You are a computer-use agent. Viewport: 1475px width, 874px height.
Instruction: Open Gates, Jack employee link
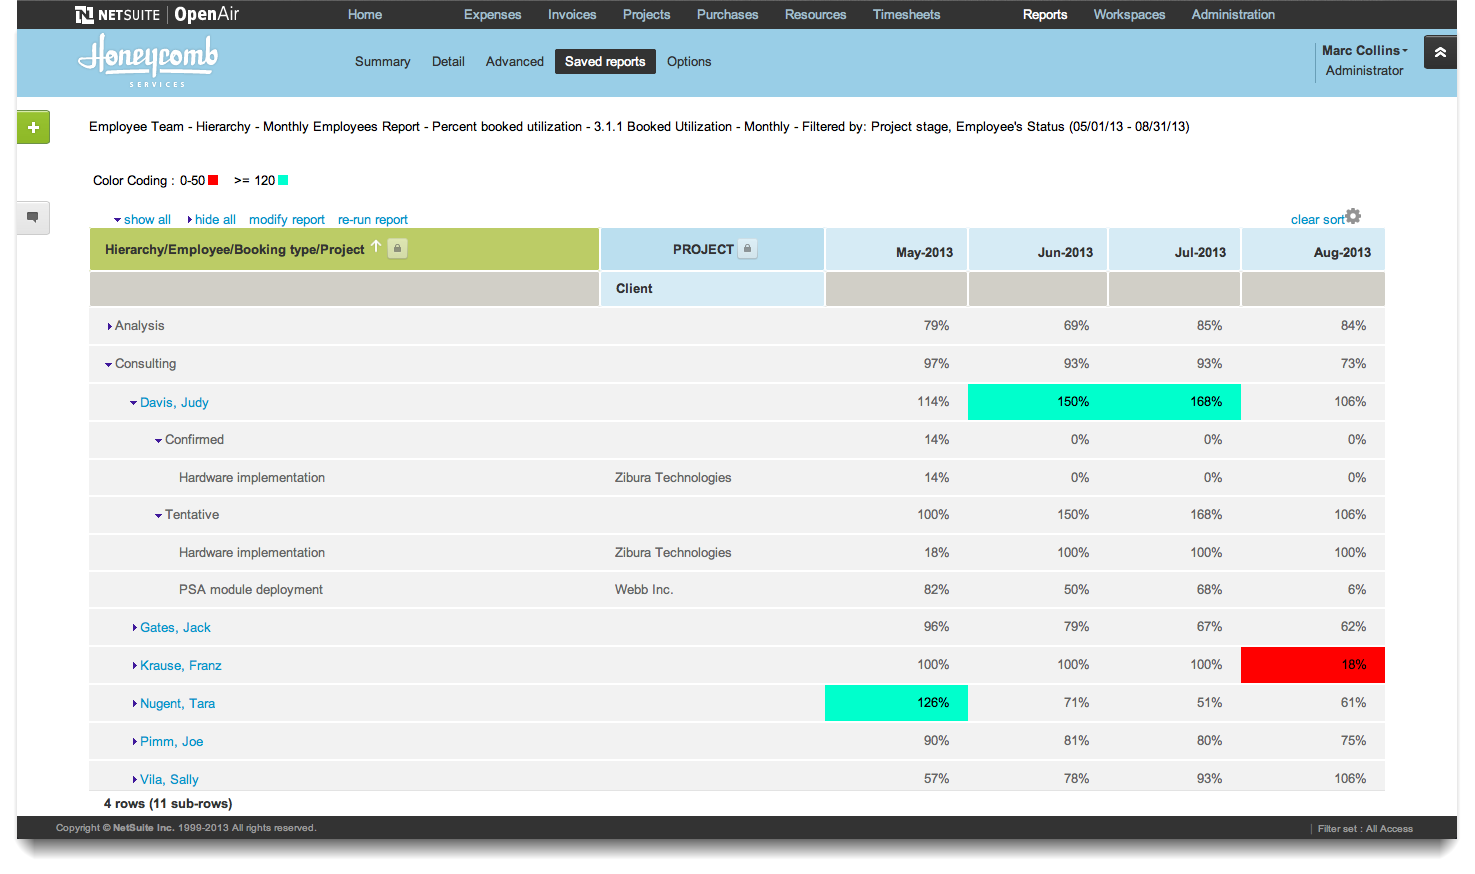point(175,628)
